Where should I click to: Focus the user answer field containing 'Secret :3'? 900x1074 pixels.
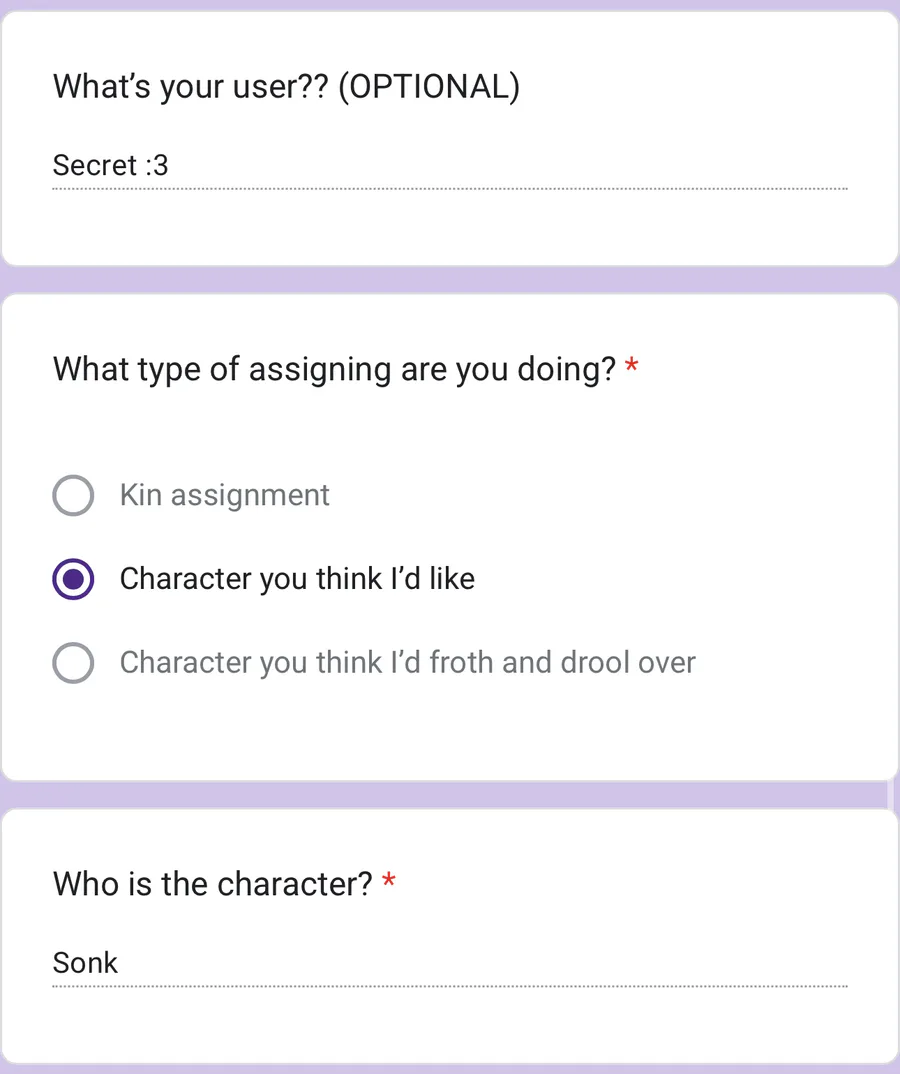450,166
